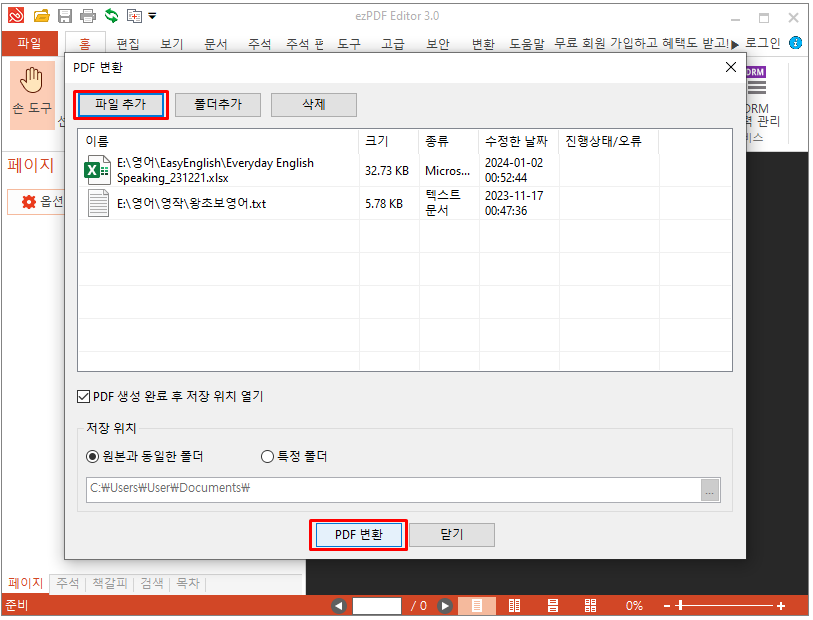Click the 파일 추가 button
This screenshot has height=620, width=813.
tap(121, 105)
